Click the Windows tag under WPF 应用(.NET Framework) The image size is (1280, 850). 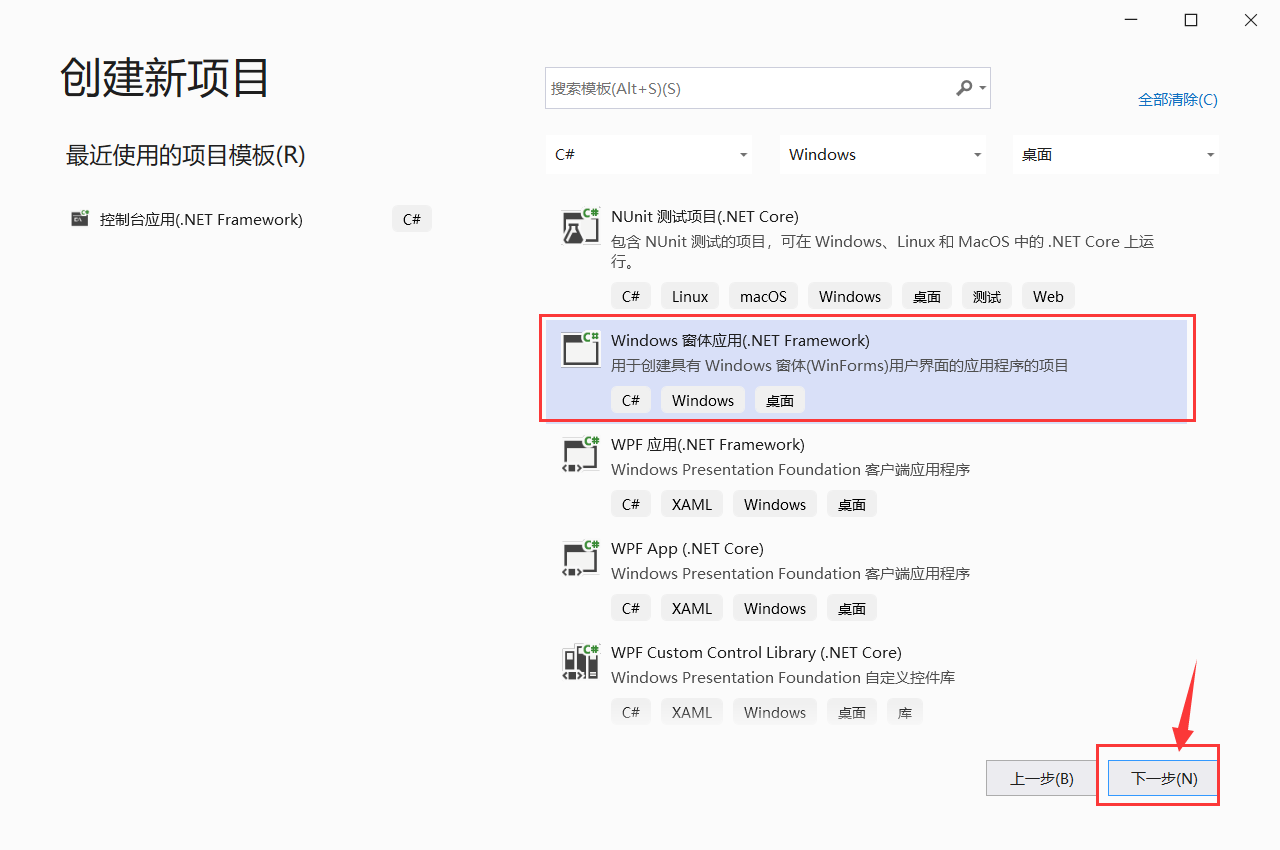[x=775, y=504]
